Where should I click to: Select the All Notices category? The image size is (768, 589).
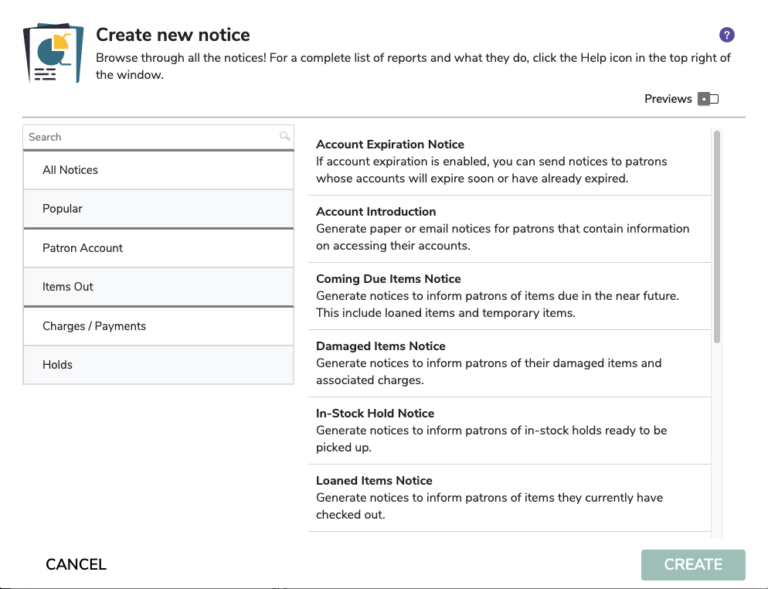point(158,170)
